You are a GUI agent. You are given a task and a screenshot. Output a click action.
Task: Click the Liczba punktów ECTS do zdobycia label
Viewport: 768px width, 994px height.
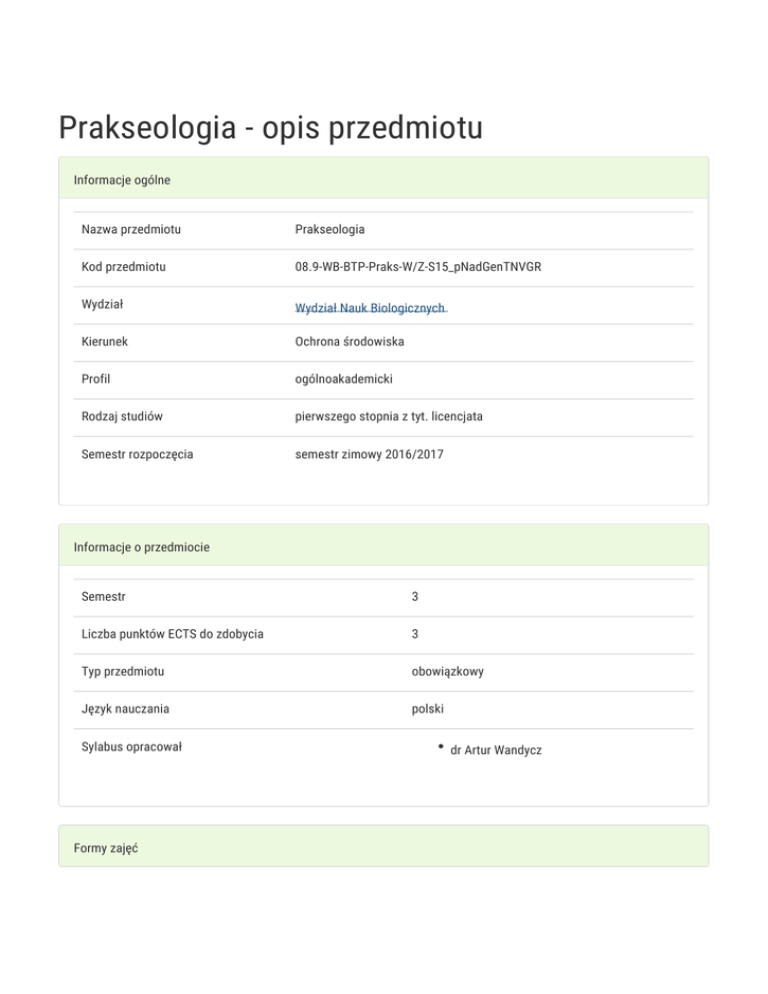point(173,634)
